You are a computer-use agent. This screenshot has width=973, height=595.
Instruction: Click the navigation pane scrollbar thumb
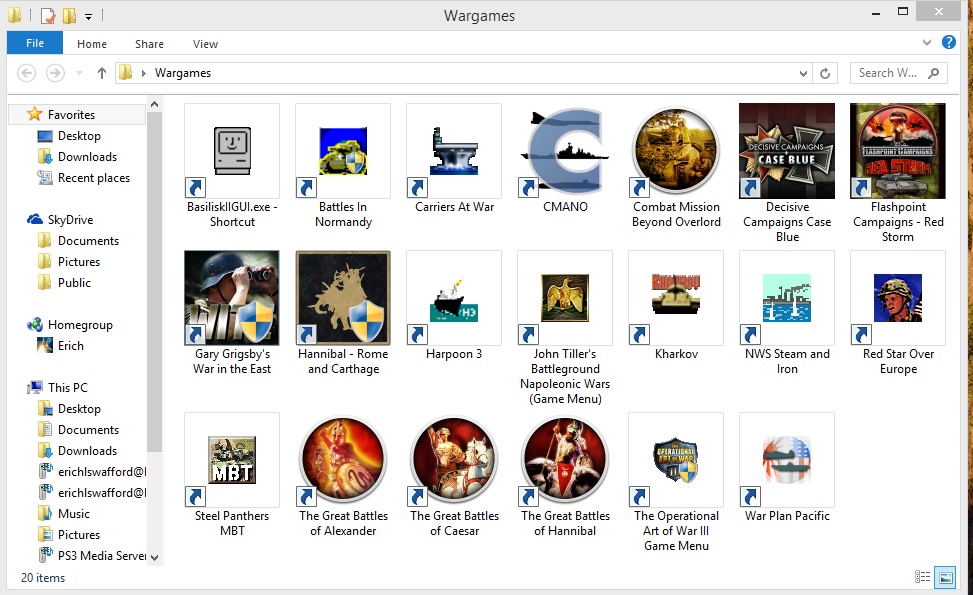[x=155, y=282]
